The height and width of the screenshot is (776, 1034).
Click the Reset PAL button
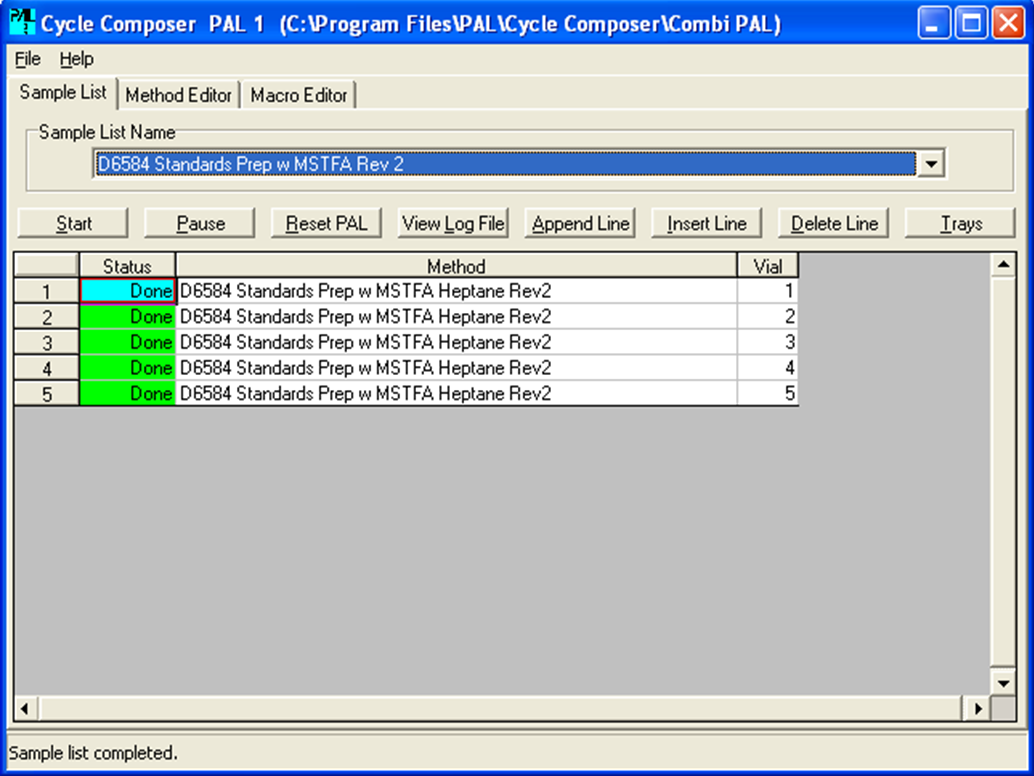[x=326, y=224]
